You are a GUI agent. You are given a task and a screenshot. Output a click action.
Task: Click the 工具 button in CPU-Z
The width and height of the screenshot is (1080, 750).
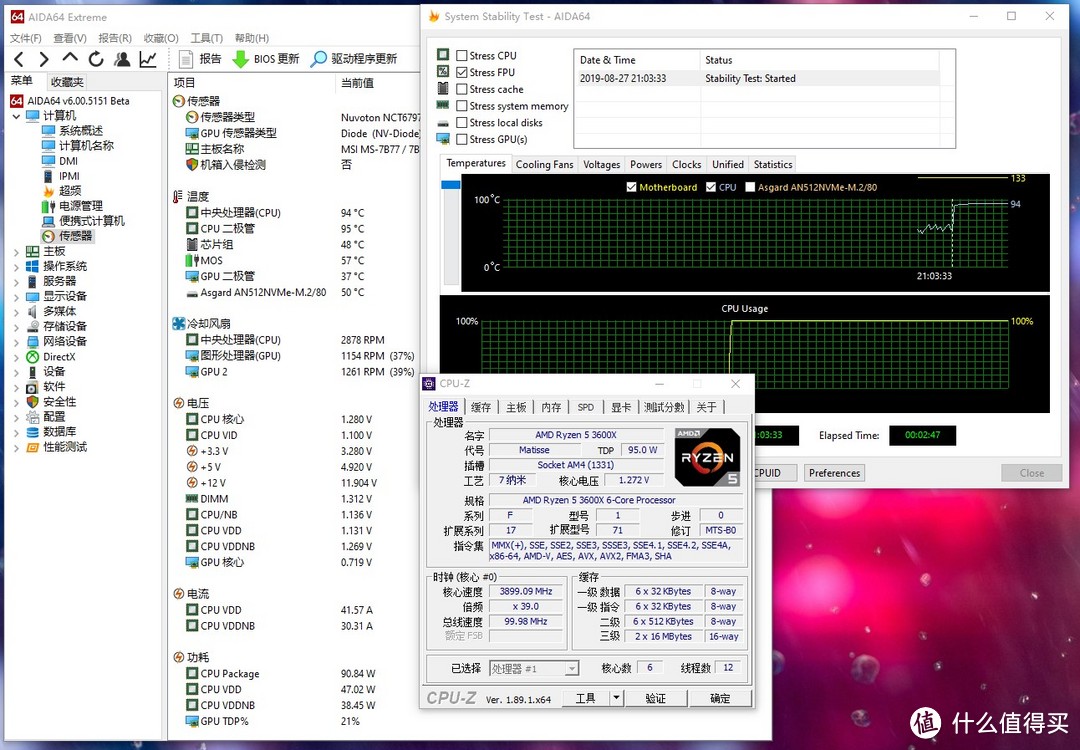coord(585,698)
